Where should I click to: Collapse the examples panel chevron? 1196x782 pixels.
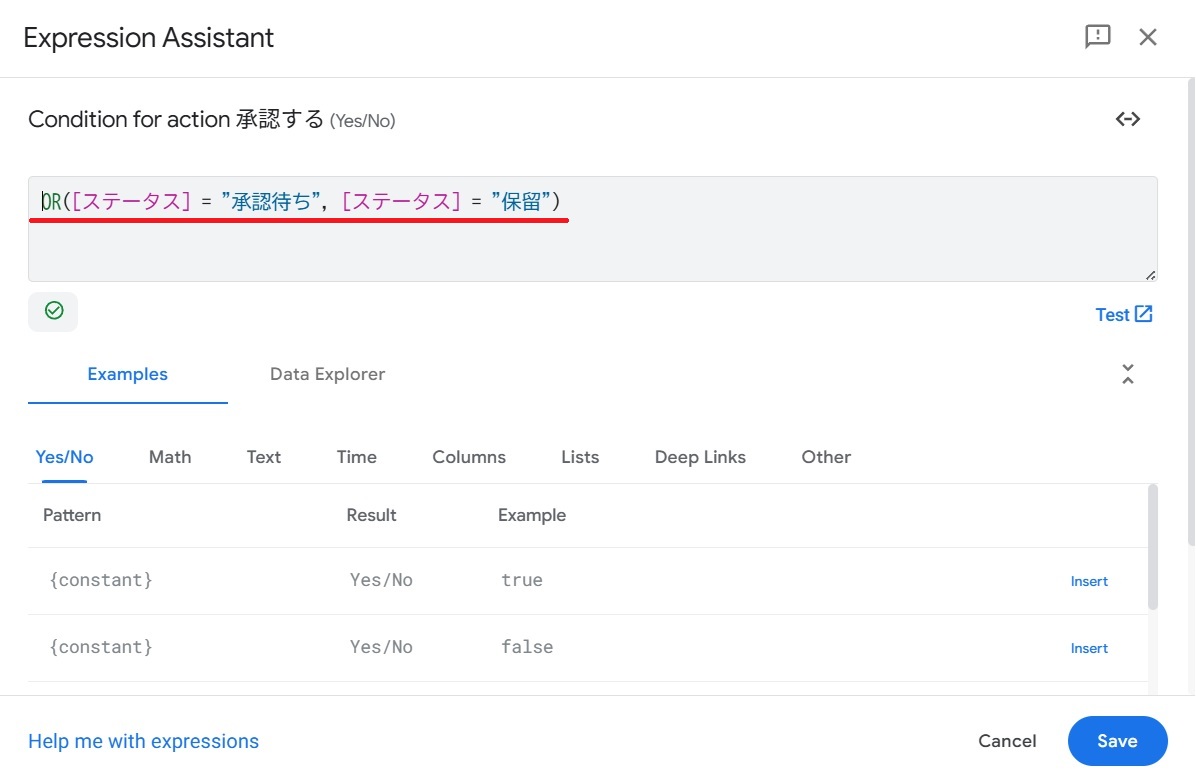tap(1128, 374)
